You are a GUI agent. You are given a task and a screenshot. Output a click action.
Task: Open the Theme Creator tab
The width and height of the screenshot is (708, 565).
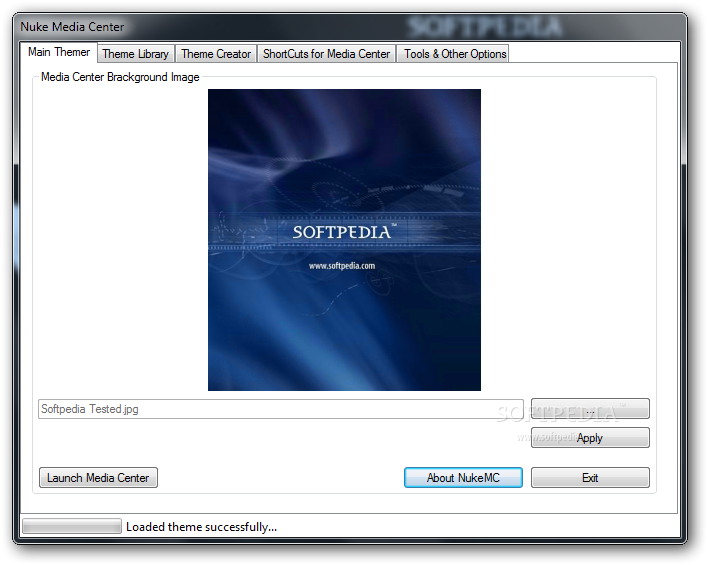pos(216,54)
